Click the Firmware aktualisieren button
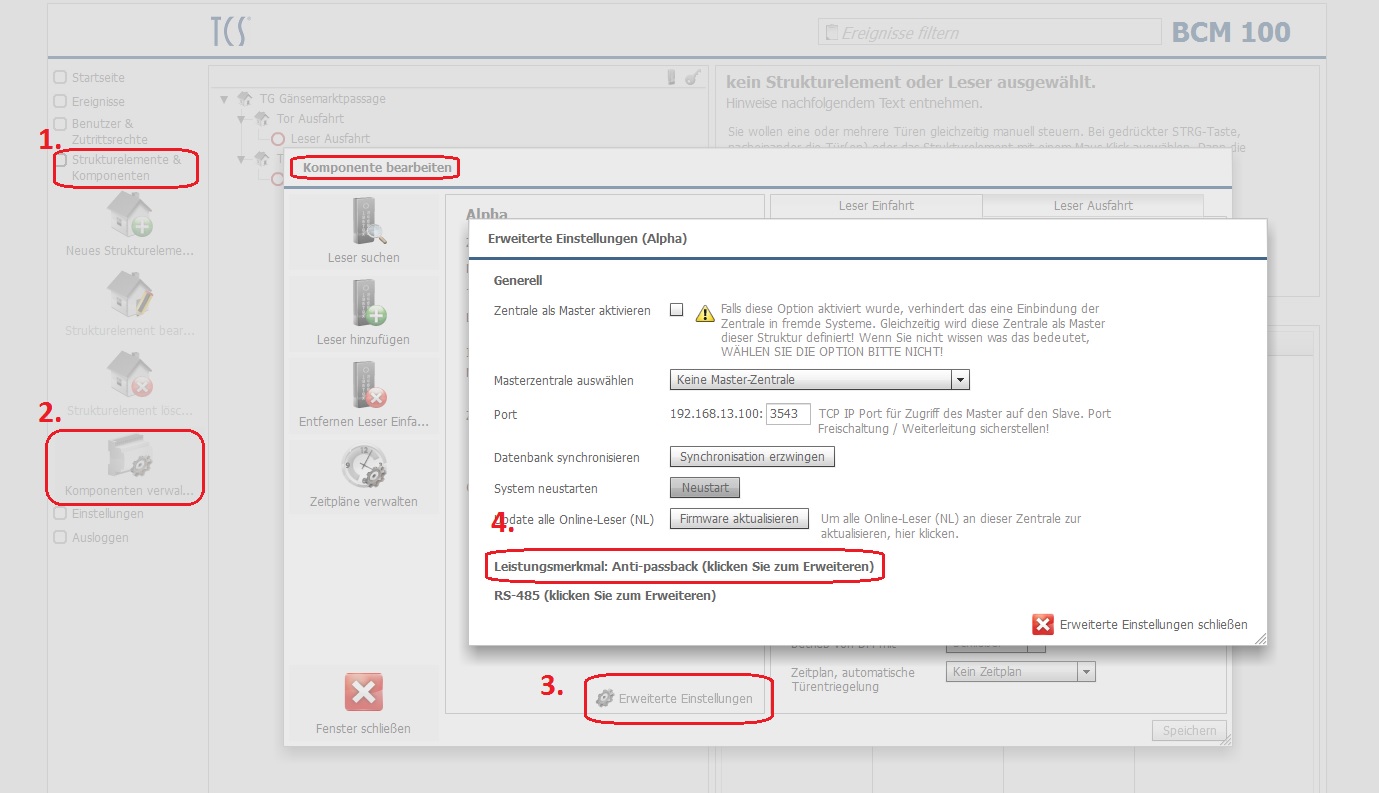Screen dimensions: 1379x793 point(739,519)
